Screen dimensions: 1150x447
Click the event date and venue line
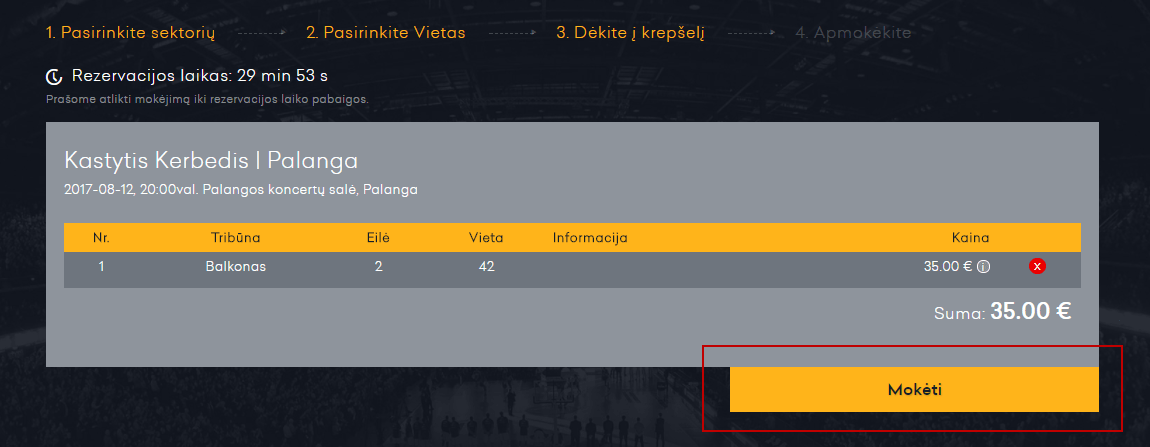241,189
